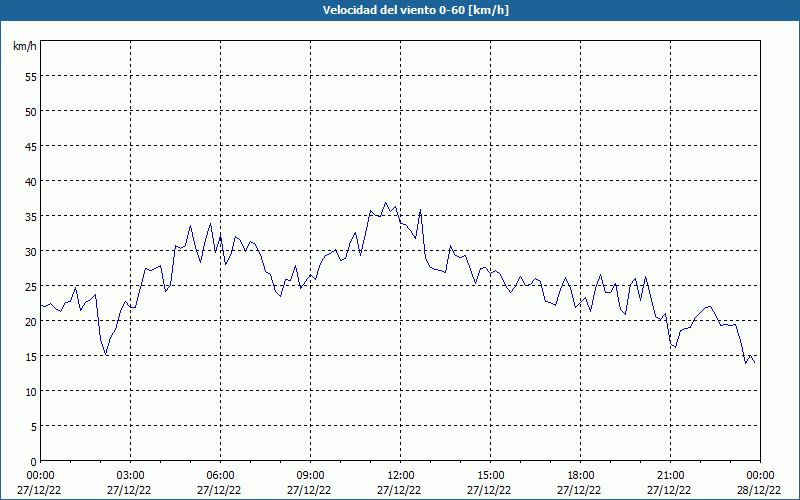Click the chart title 'Velocidad del viento 0-60 [km/h]'
The image size is (800, 500).
tap(416, 10)
